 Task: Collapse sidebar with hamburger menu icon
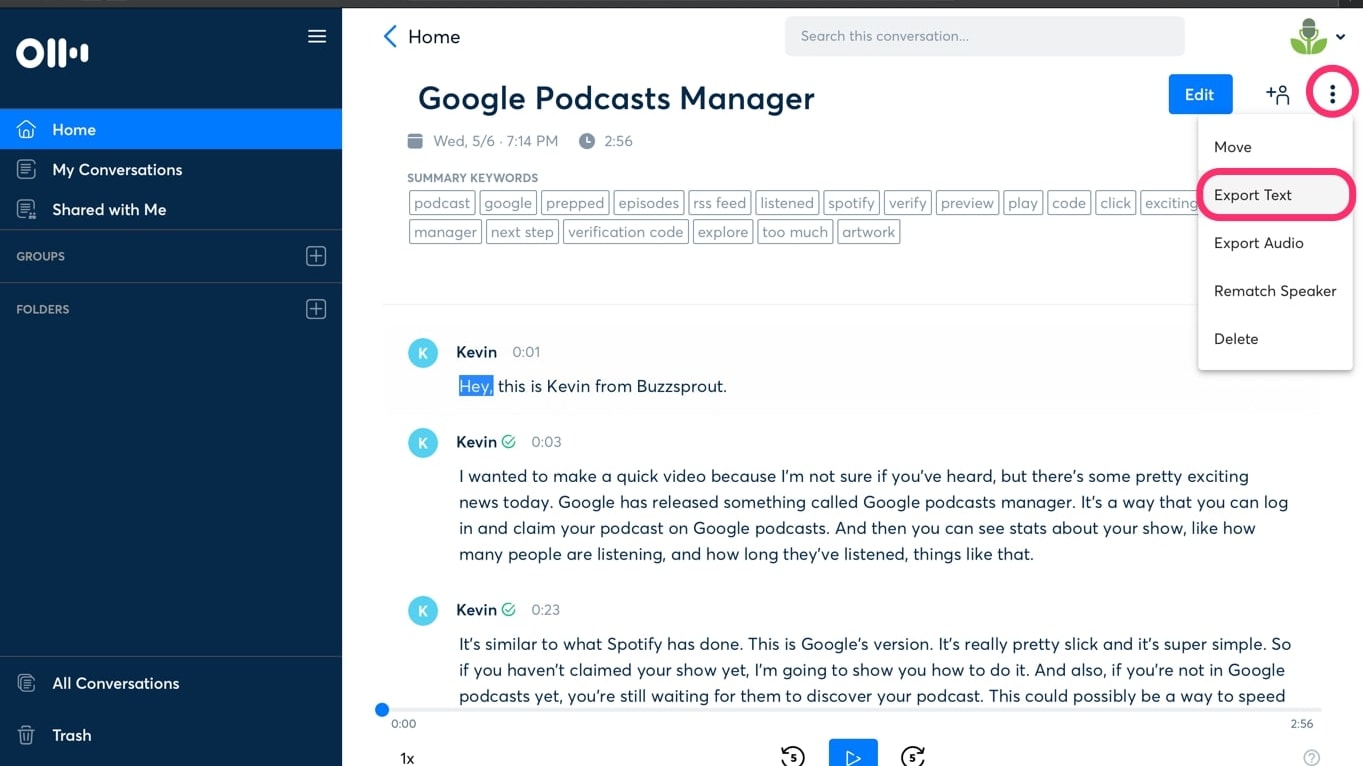coord(317,37)
